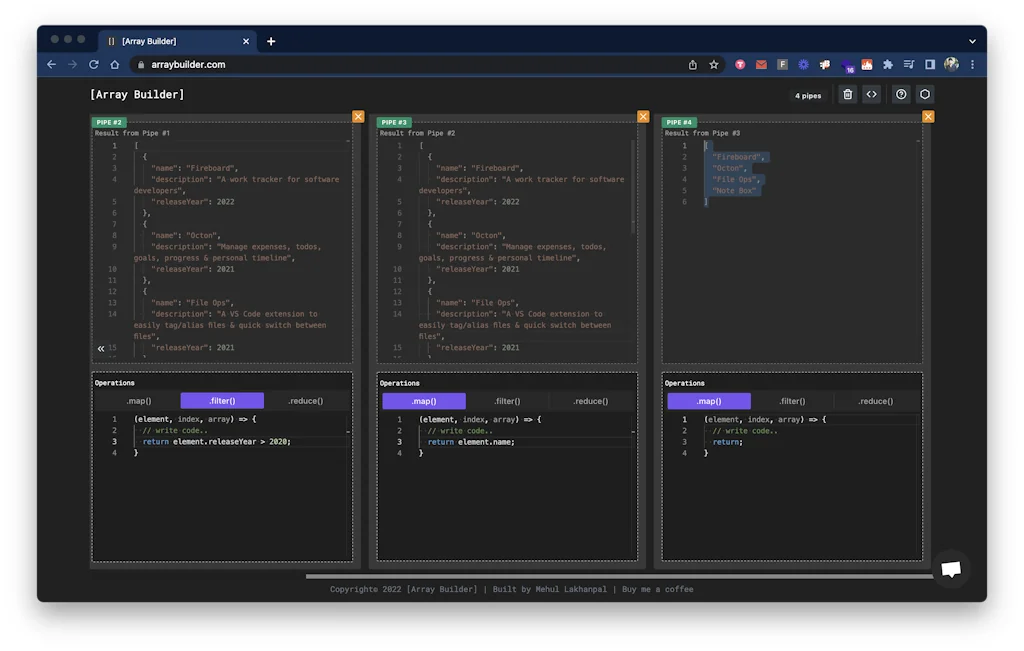
Task: Click the PIPE #3 green label
Action: (394, 122)
